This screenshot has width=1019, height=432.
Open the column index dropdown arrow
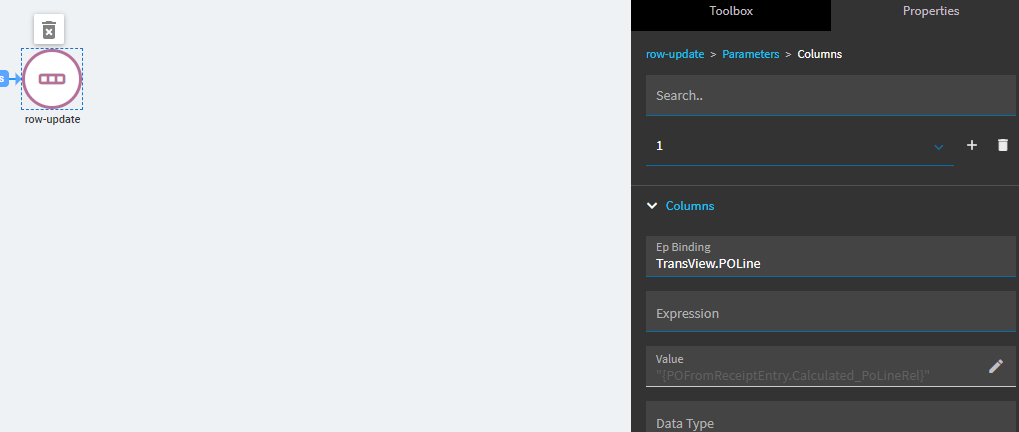click(x=938, y=147)
